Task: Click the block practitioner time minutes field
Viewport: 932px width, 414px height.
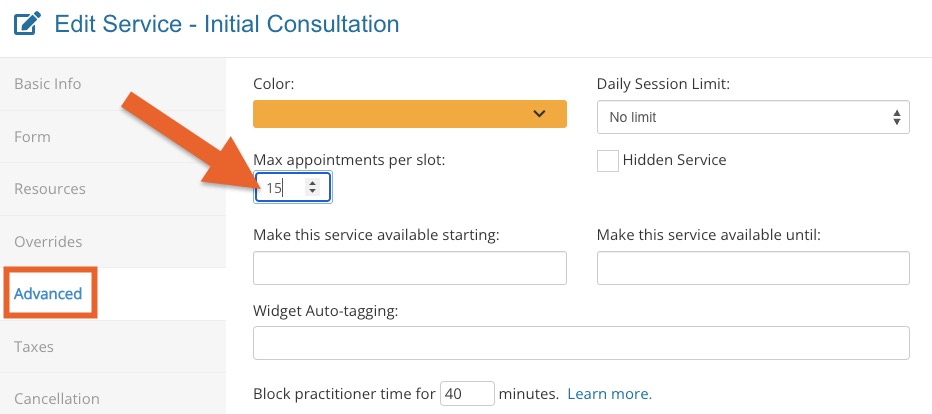Action: pos(467,393)
